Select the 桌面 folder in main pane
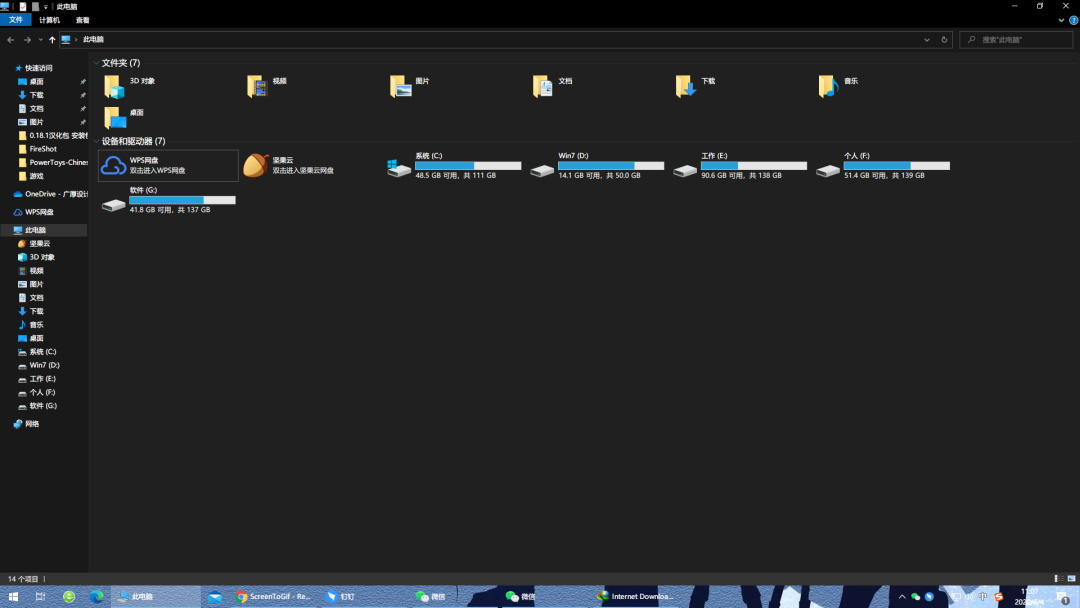 pyautogui.click(x=125, y=118)
